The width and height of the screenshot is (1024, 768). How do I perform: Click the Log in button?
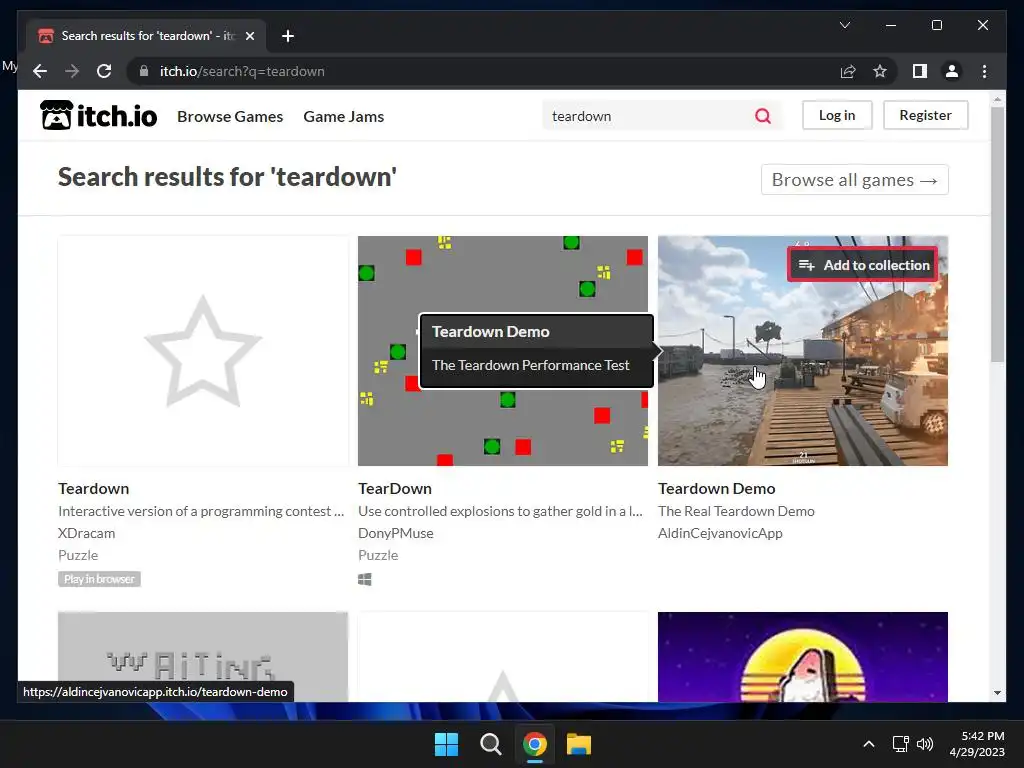837,115
